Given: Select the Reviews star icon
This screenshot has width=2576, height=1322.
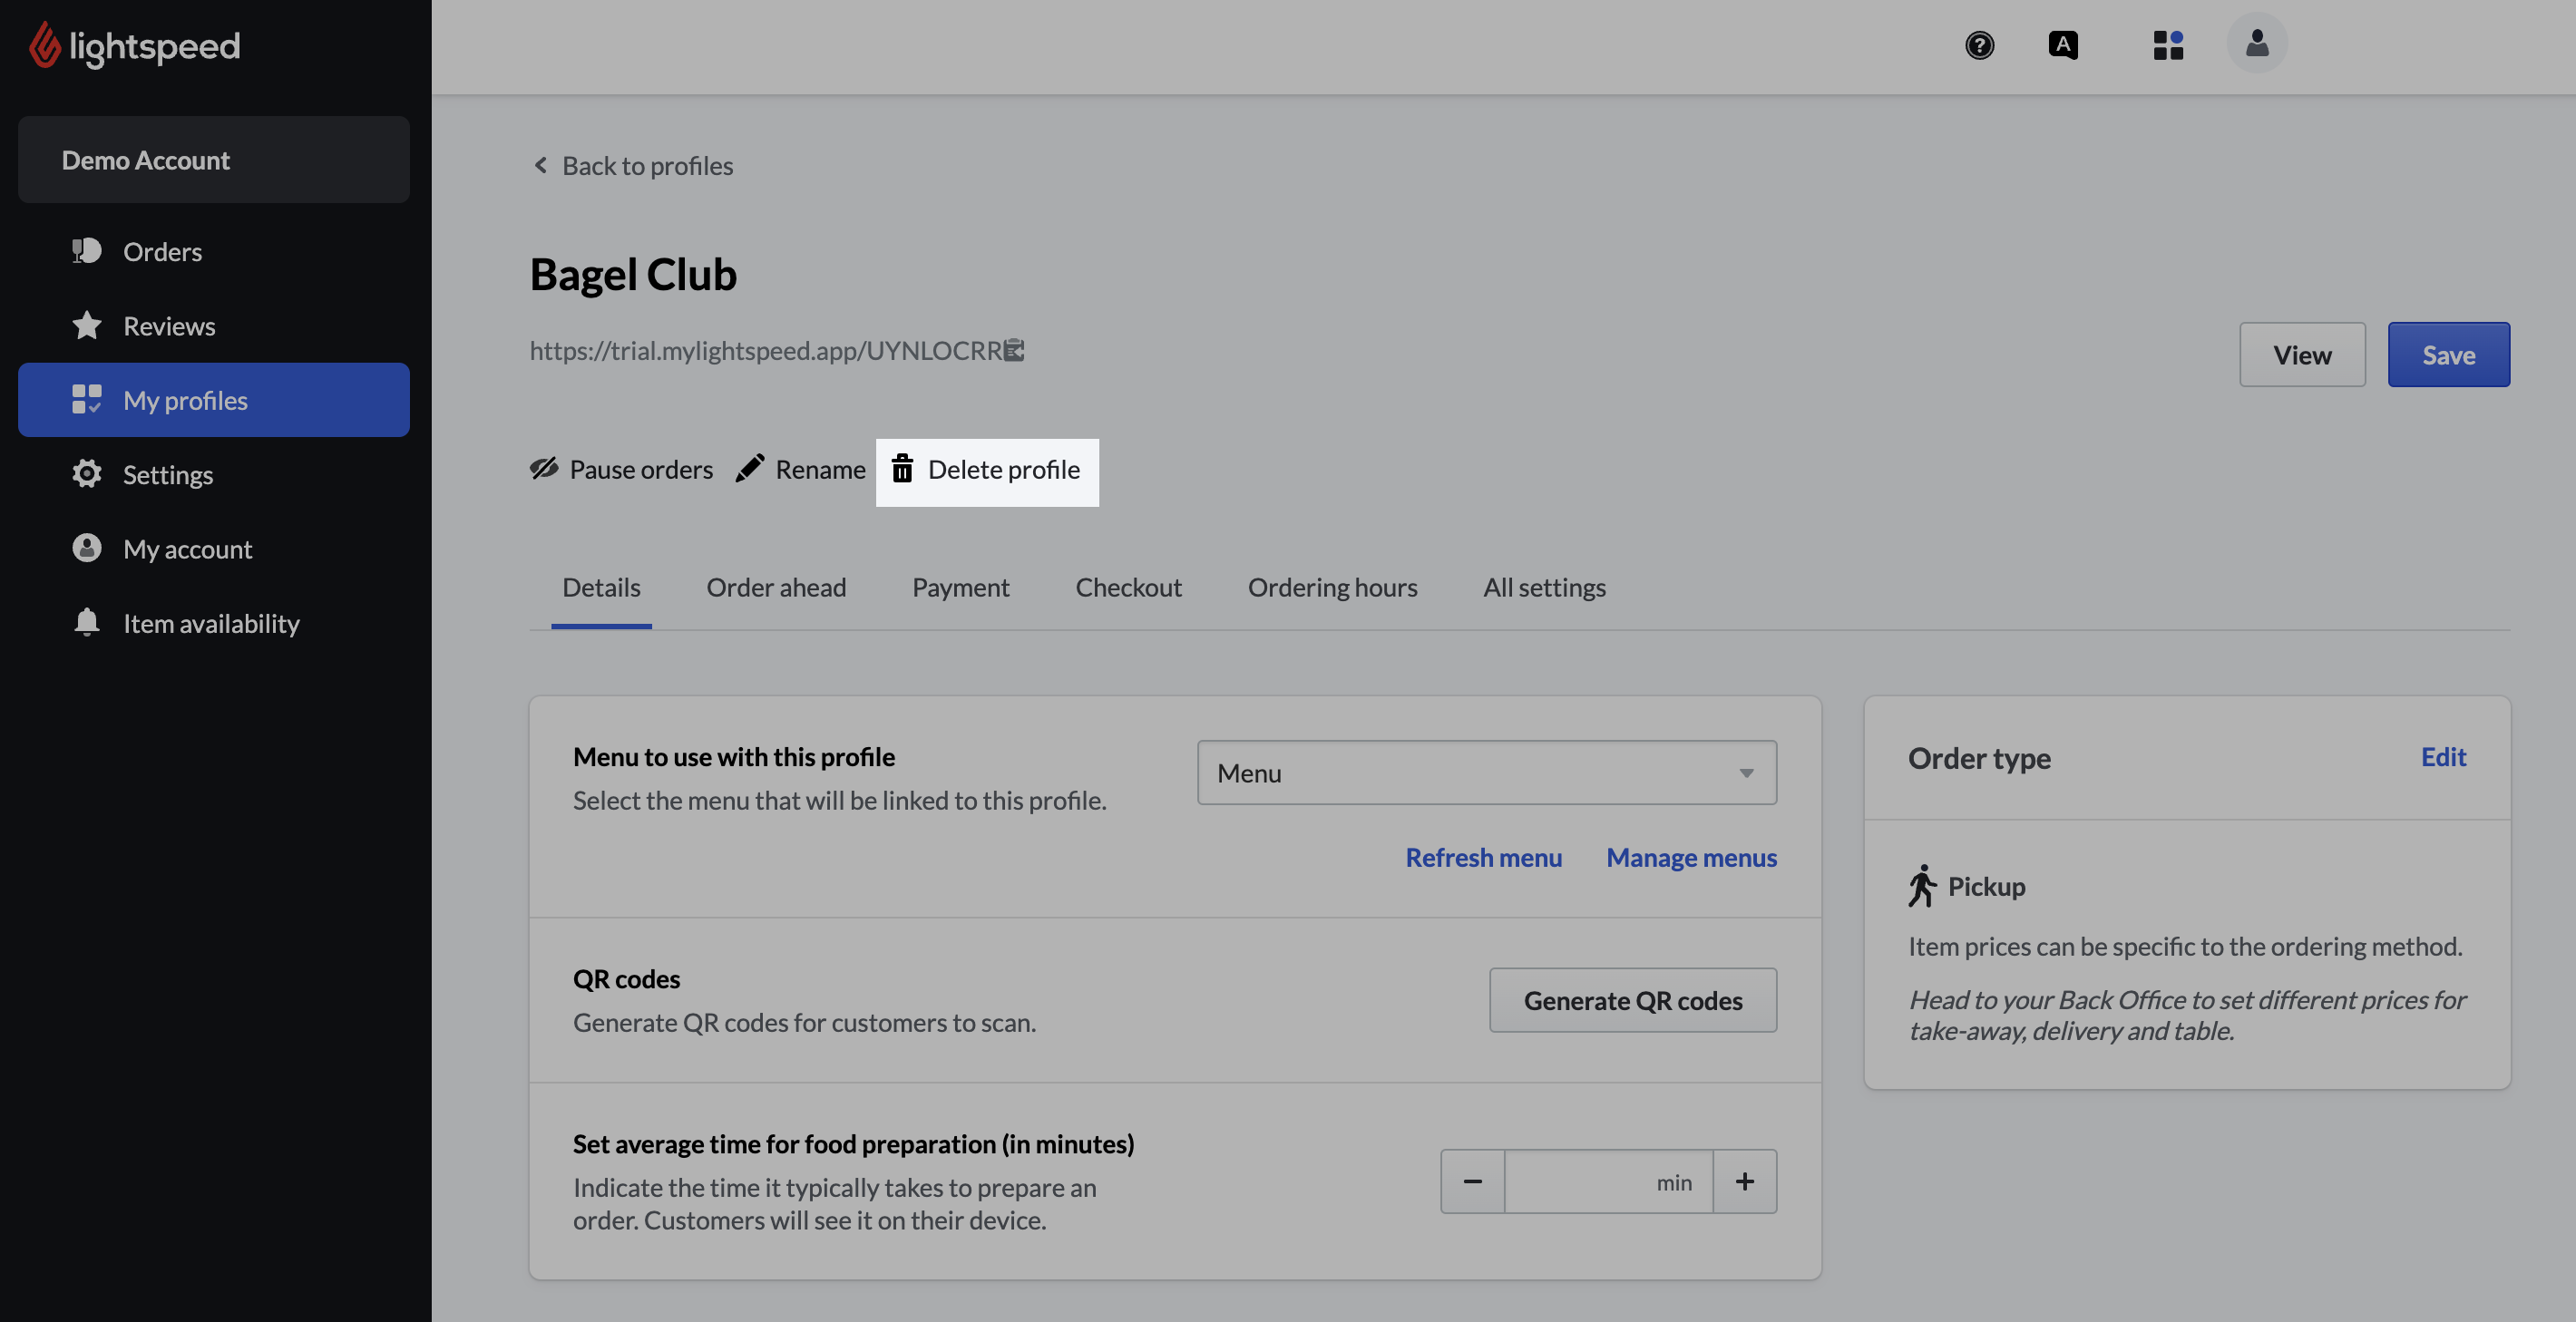Looking at the screenshot, I should point(86,325).
